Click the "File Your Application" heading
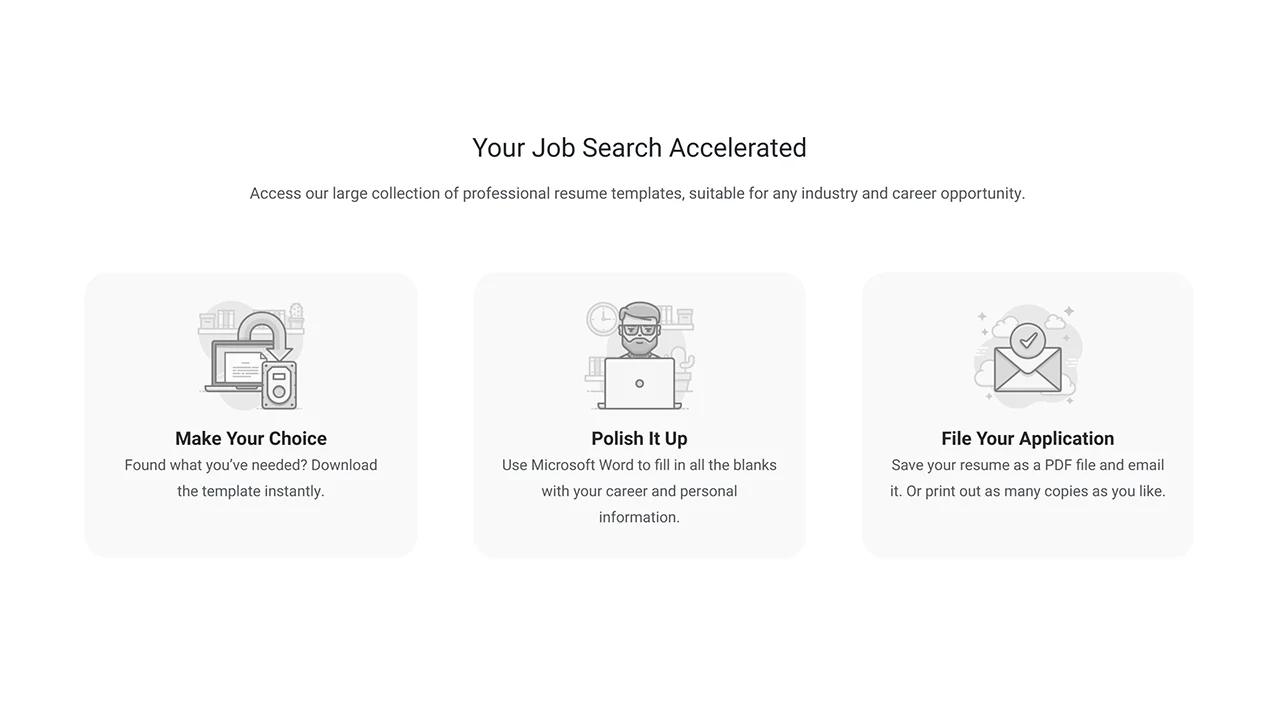Image resolution: width=1280 pixels, height=720 pixels. pyautogui.click(x=1027, y=438)
